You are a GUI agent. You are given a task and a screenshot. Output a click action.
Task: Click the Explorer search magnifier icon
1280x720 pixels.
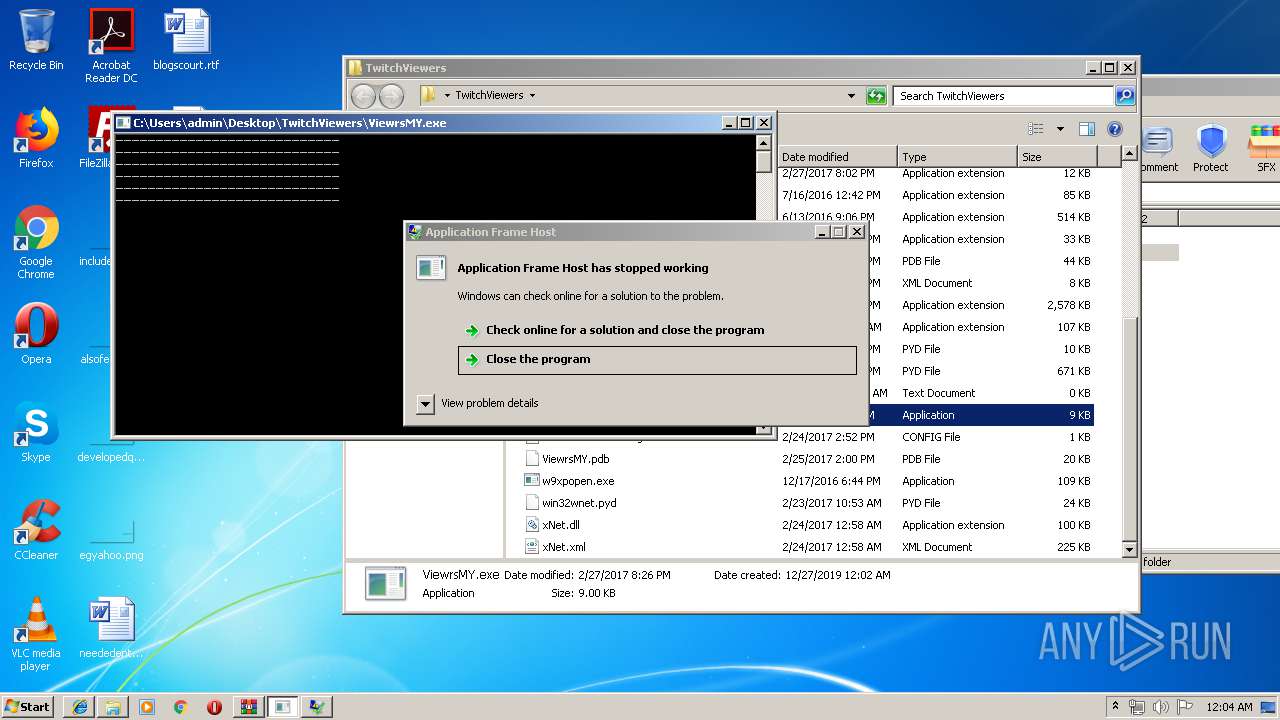[1125, 96]
